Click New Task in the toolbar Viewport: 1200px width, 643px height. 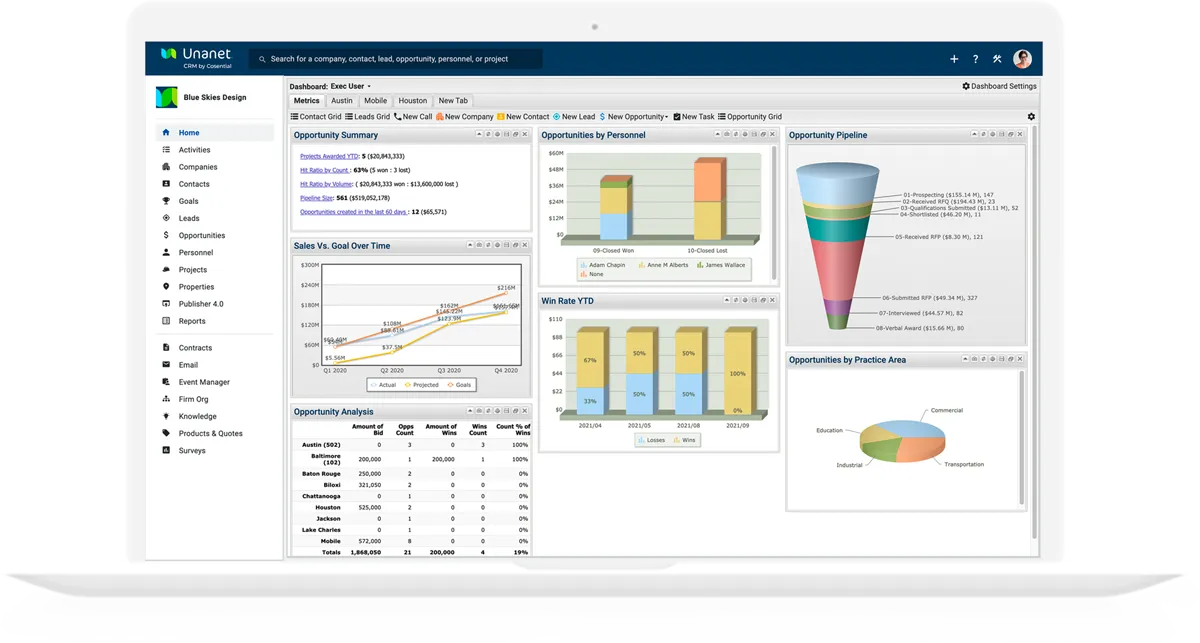point(694,117)
